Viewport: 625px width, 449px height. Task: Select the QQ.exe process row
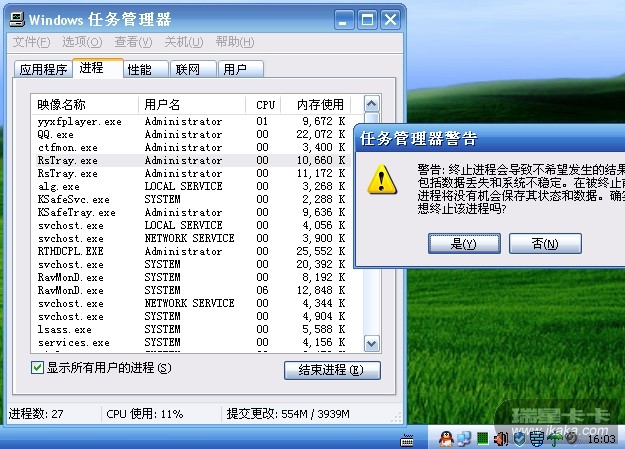click(191, 134)
